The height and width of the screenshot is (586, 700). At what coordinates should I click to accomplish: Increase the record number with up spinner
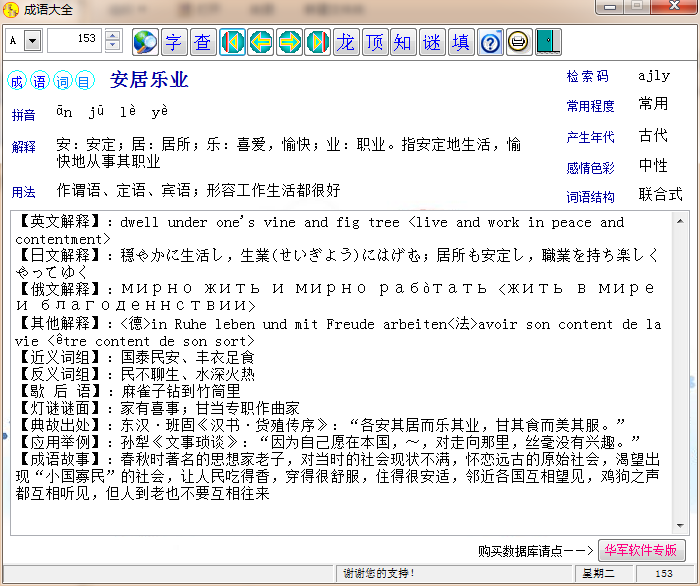point(113,35)
